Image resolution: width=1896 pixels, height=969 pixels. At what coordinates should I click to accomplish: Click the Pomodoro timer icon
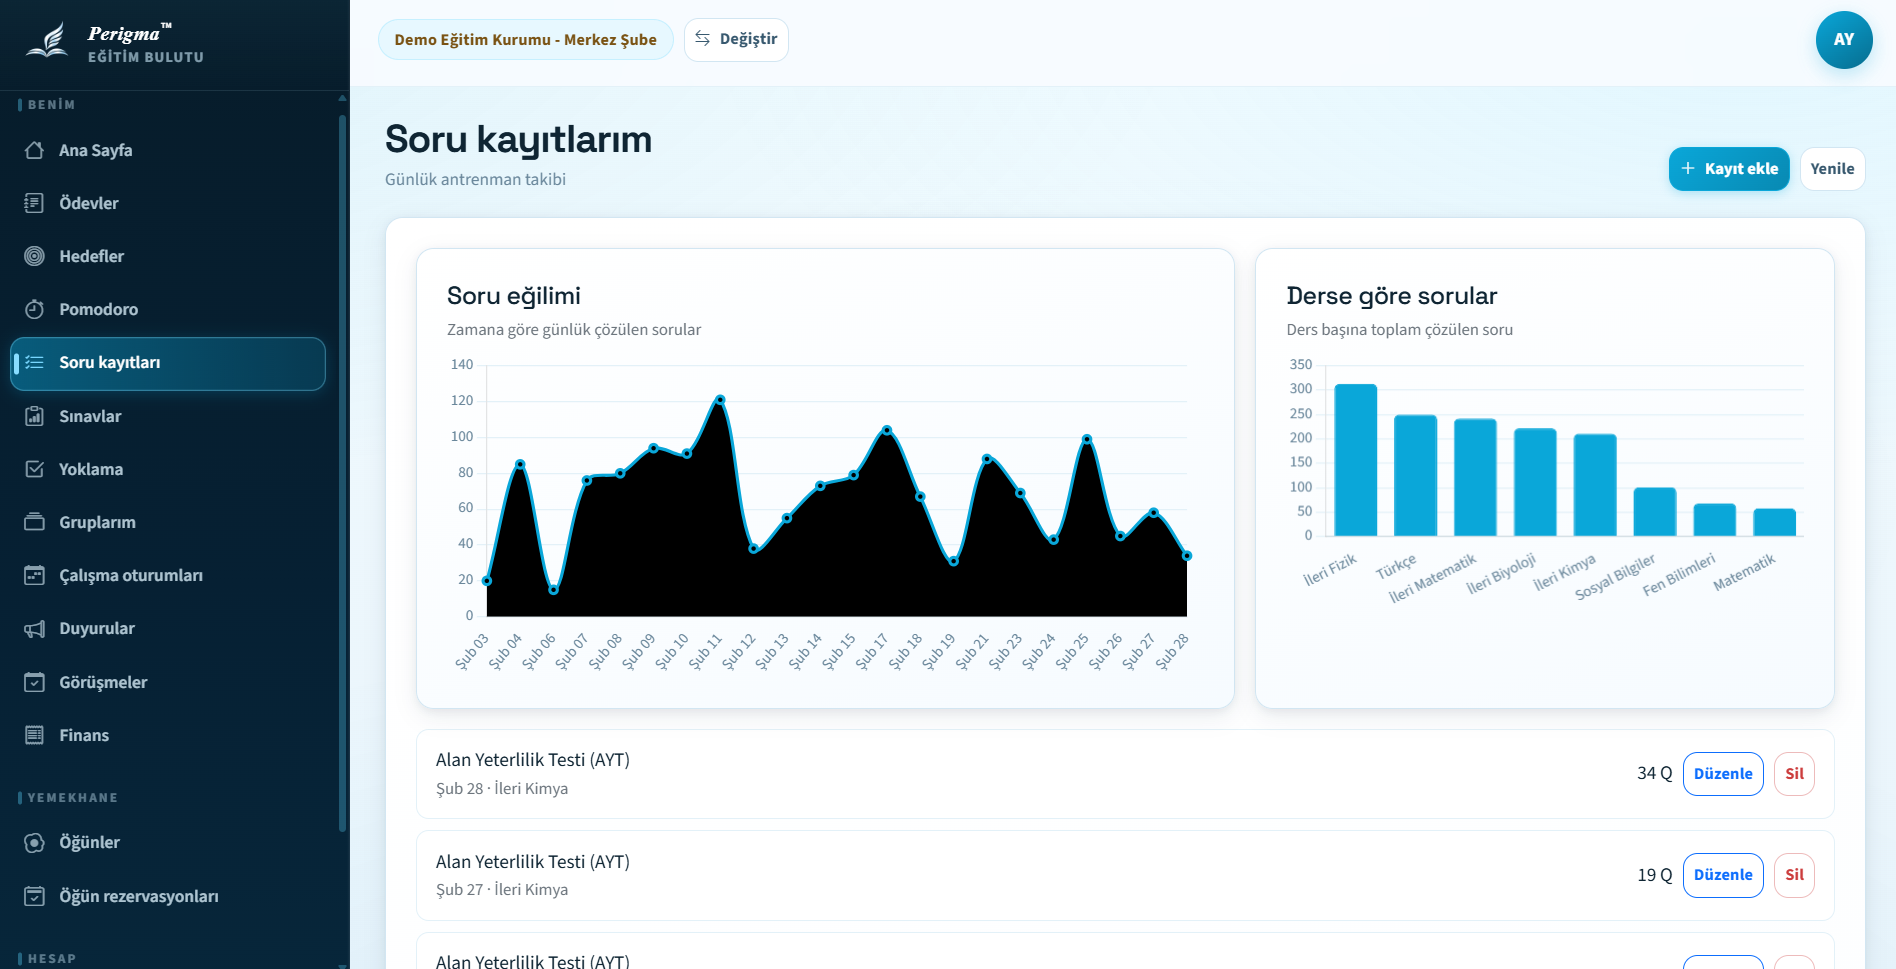point(34,309)
